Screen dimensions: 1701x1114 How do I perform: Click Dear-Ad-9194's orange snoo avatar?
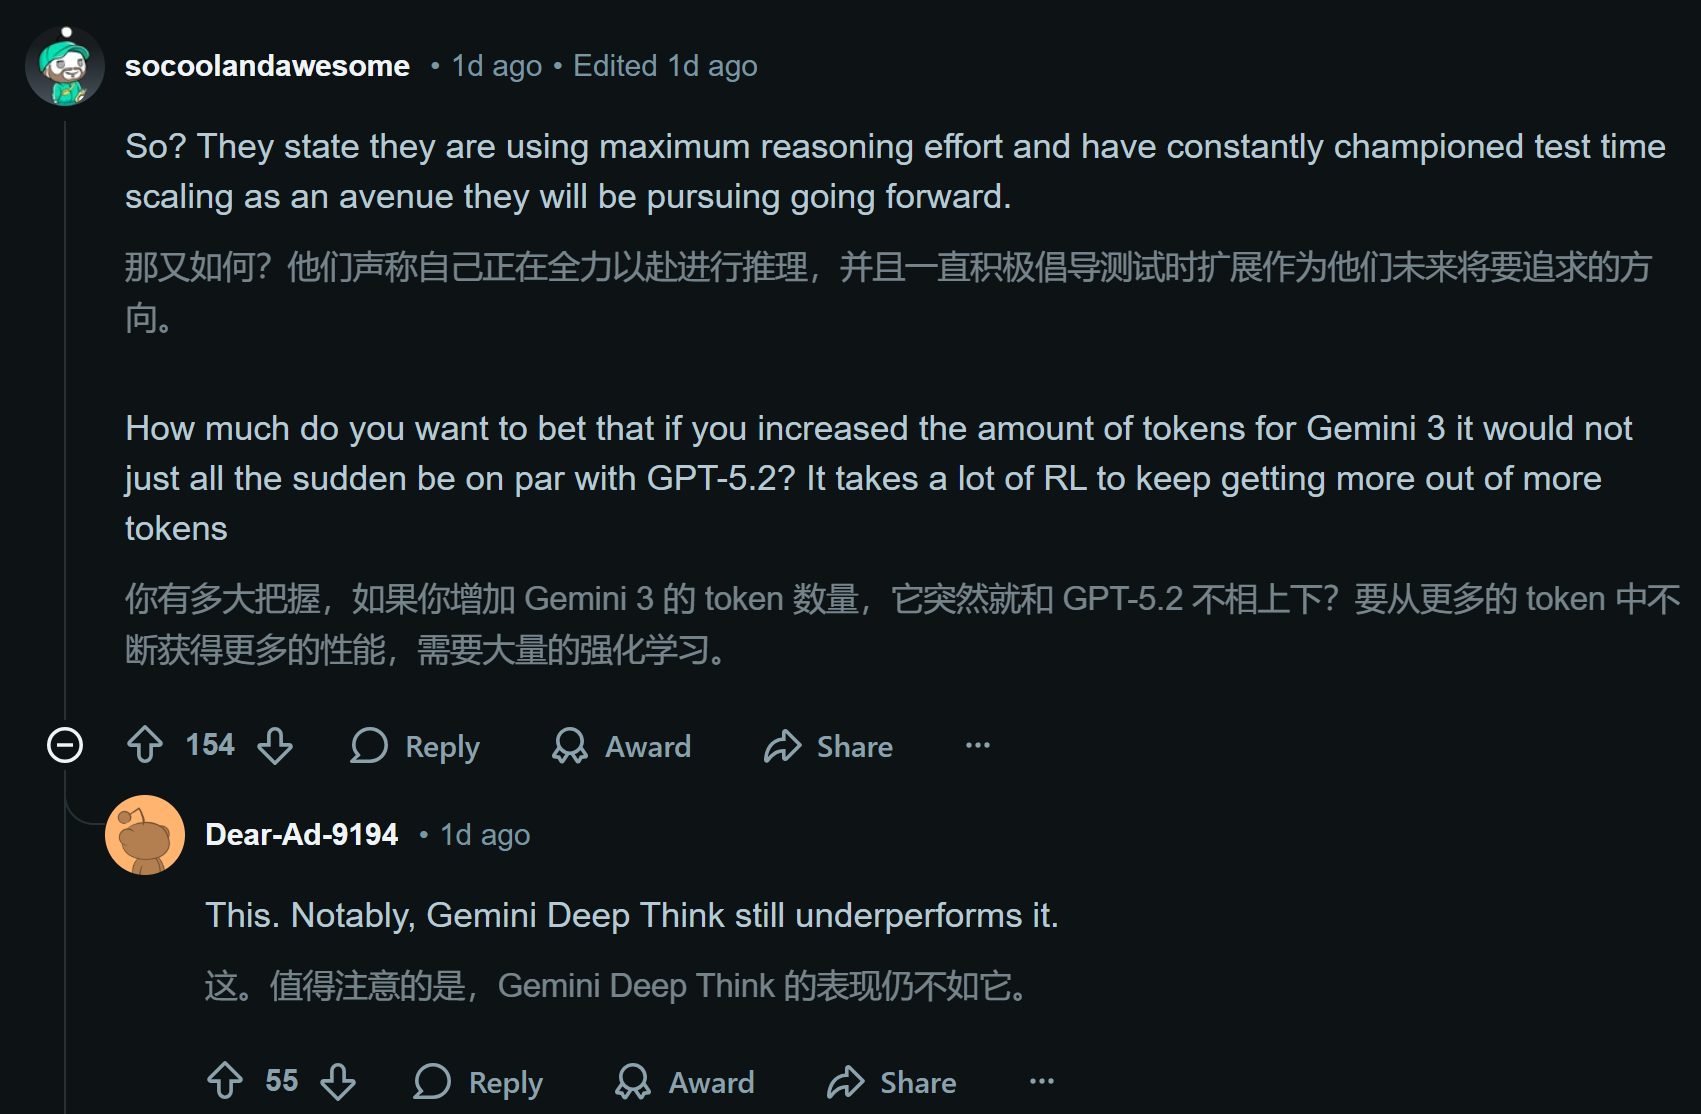tap(146, 834)
